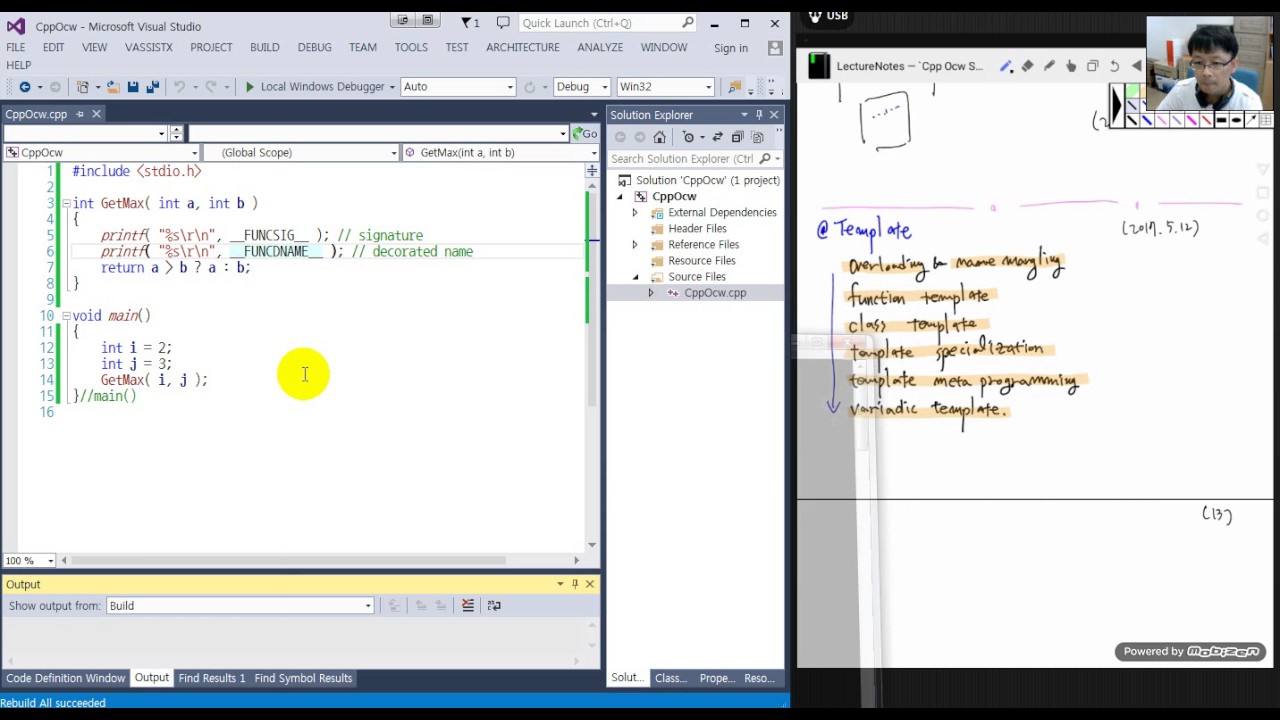Select pen tool in LectureNotes toolbar
The height and width of the screenshot is (720, 1280).
1006,66
